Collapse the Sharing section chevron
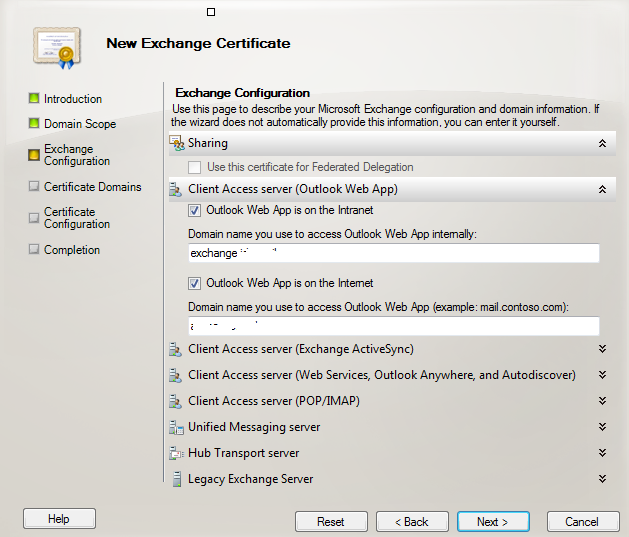 602,143
